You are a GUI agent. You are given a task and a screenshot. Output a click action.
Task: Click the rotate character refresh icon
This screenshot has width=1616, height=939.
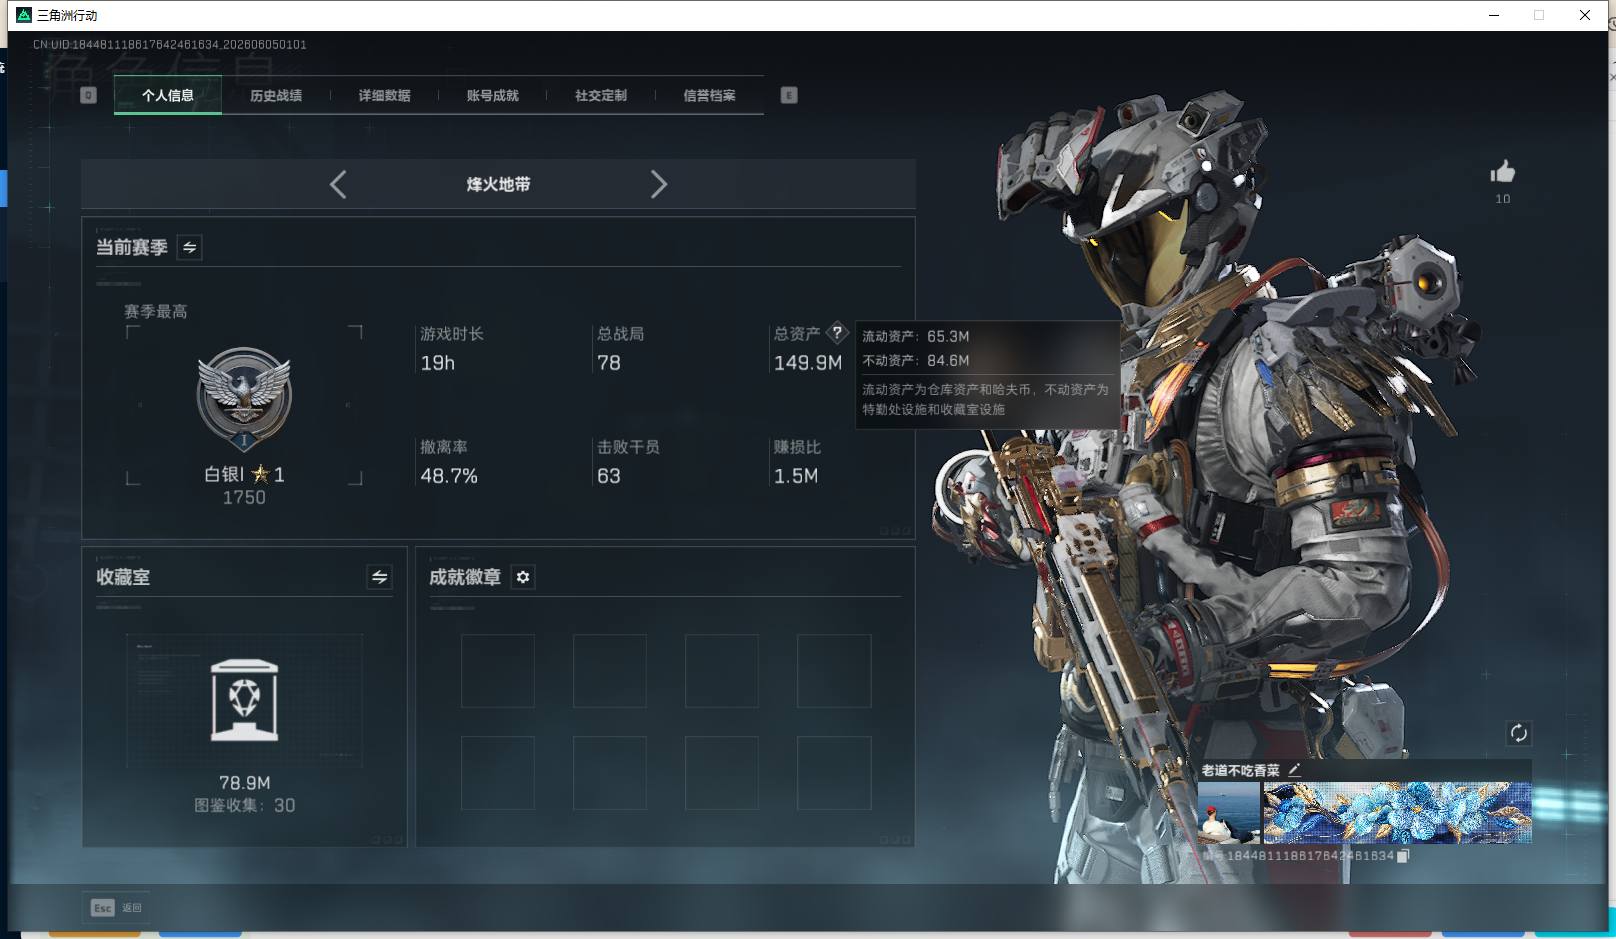1518,733
